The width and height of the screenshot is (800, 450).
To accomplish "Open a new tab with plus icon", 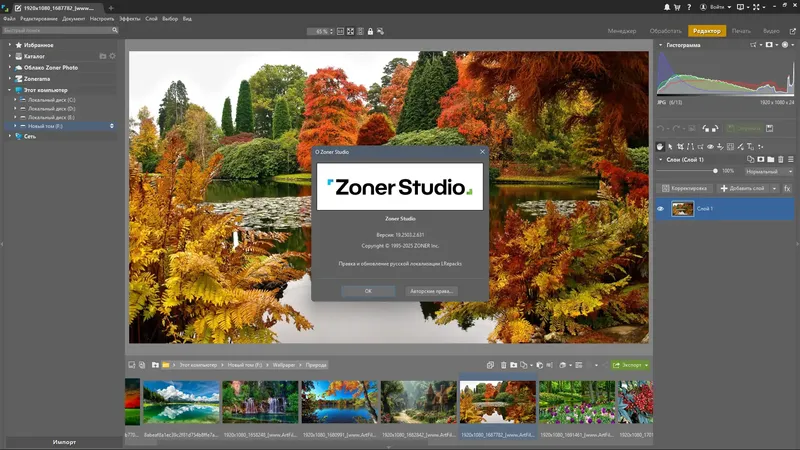I will [x=111, y=8].
